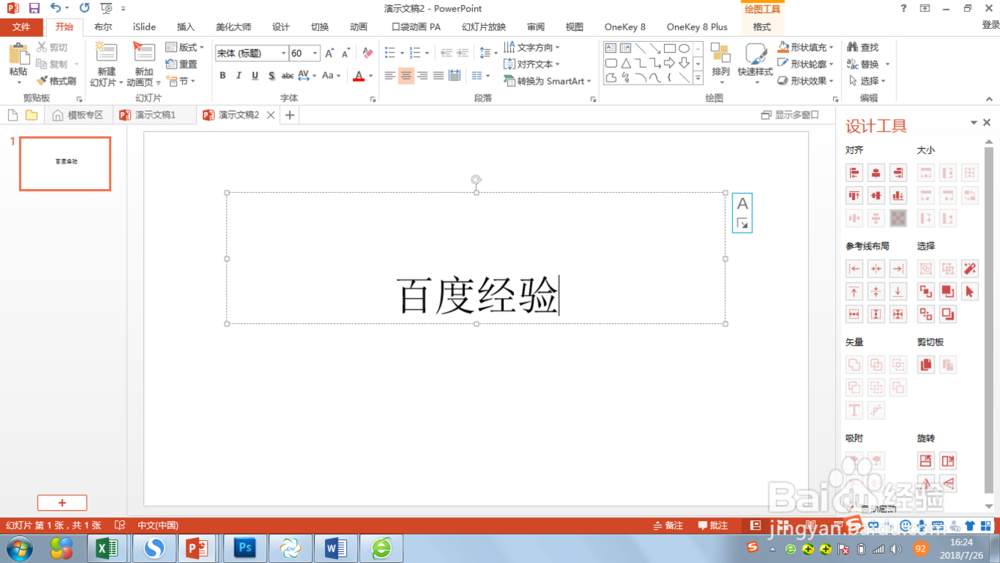Switch to the iSlide ribbon tab

(x=144, y=27)
